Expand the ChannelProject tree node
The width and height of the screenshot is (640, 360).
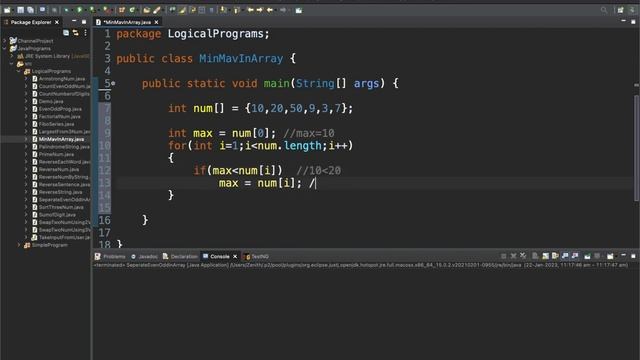[5, 41]
